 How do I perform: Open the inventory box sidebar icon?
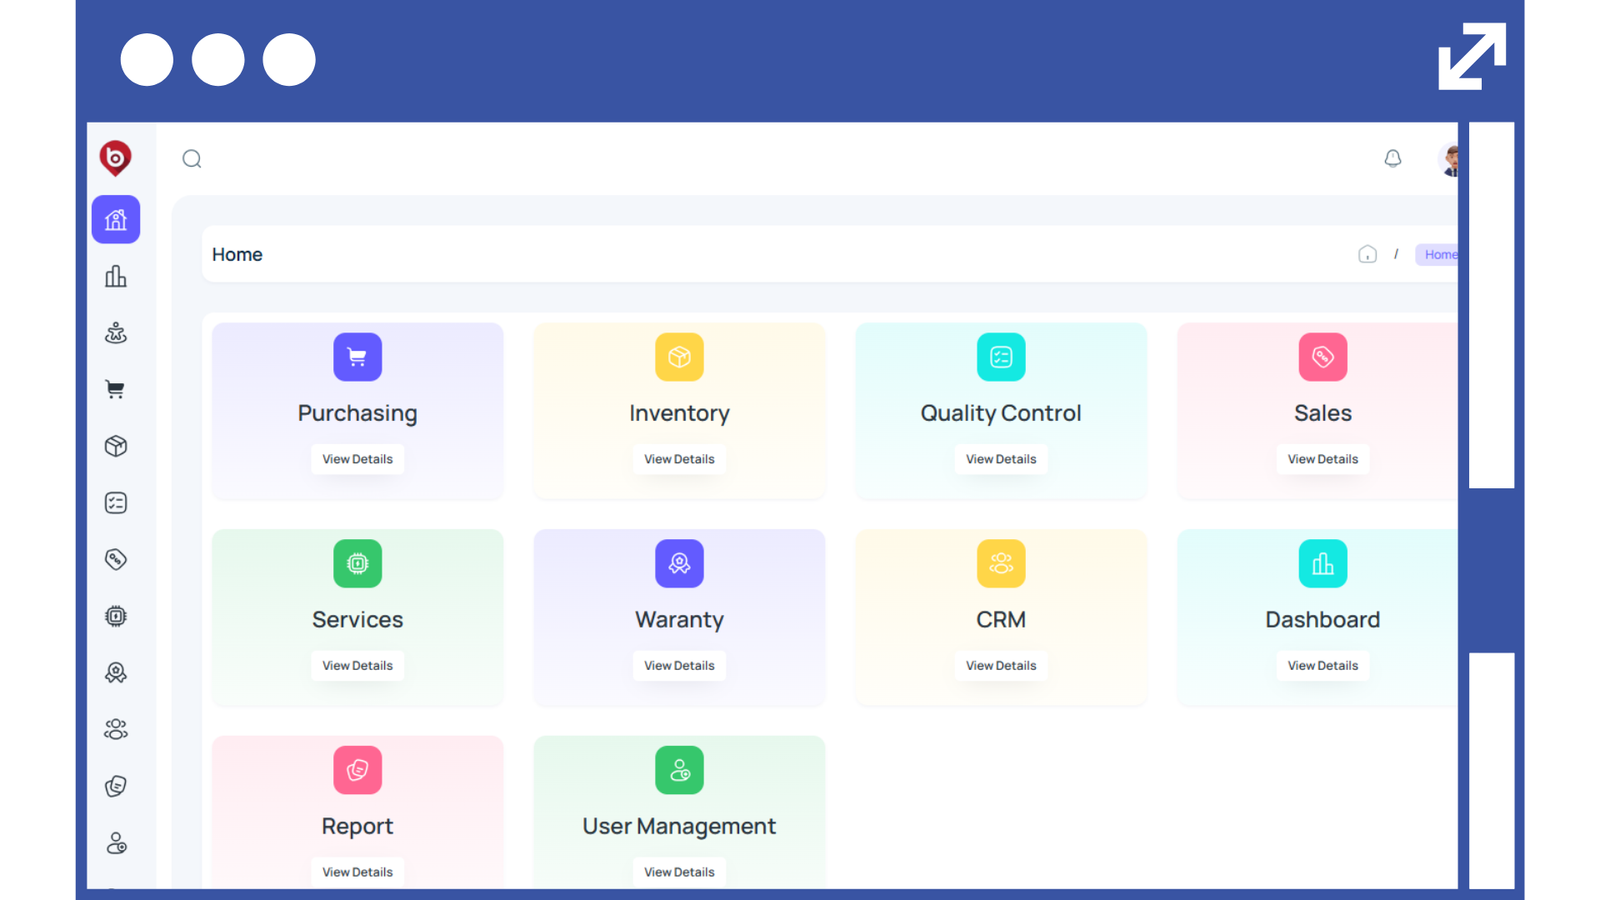tap(116, 446)
